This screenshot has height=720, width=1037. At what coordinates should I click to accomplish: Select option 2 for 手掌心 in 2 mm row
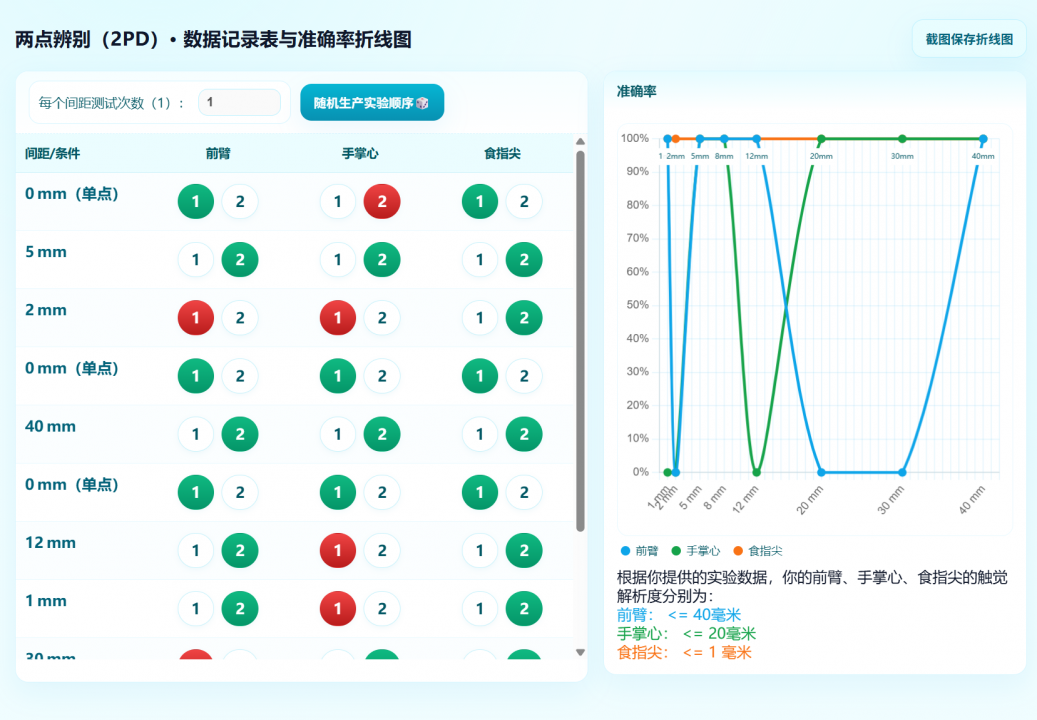(x=381, y=318)
